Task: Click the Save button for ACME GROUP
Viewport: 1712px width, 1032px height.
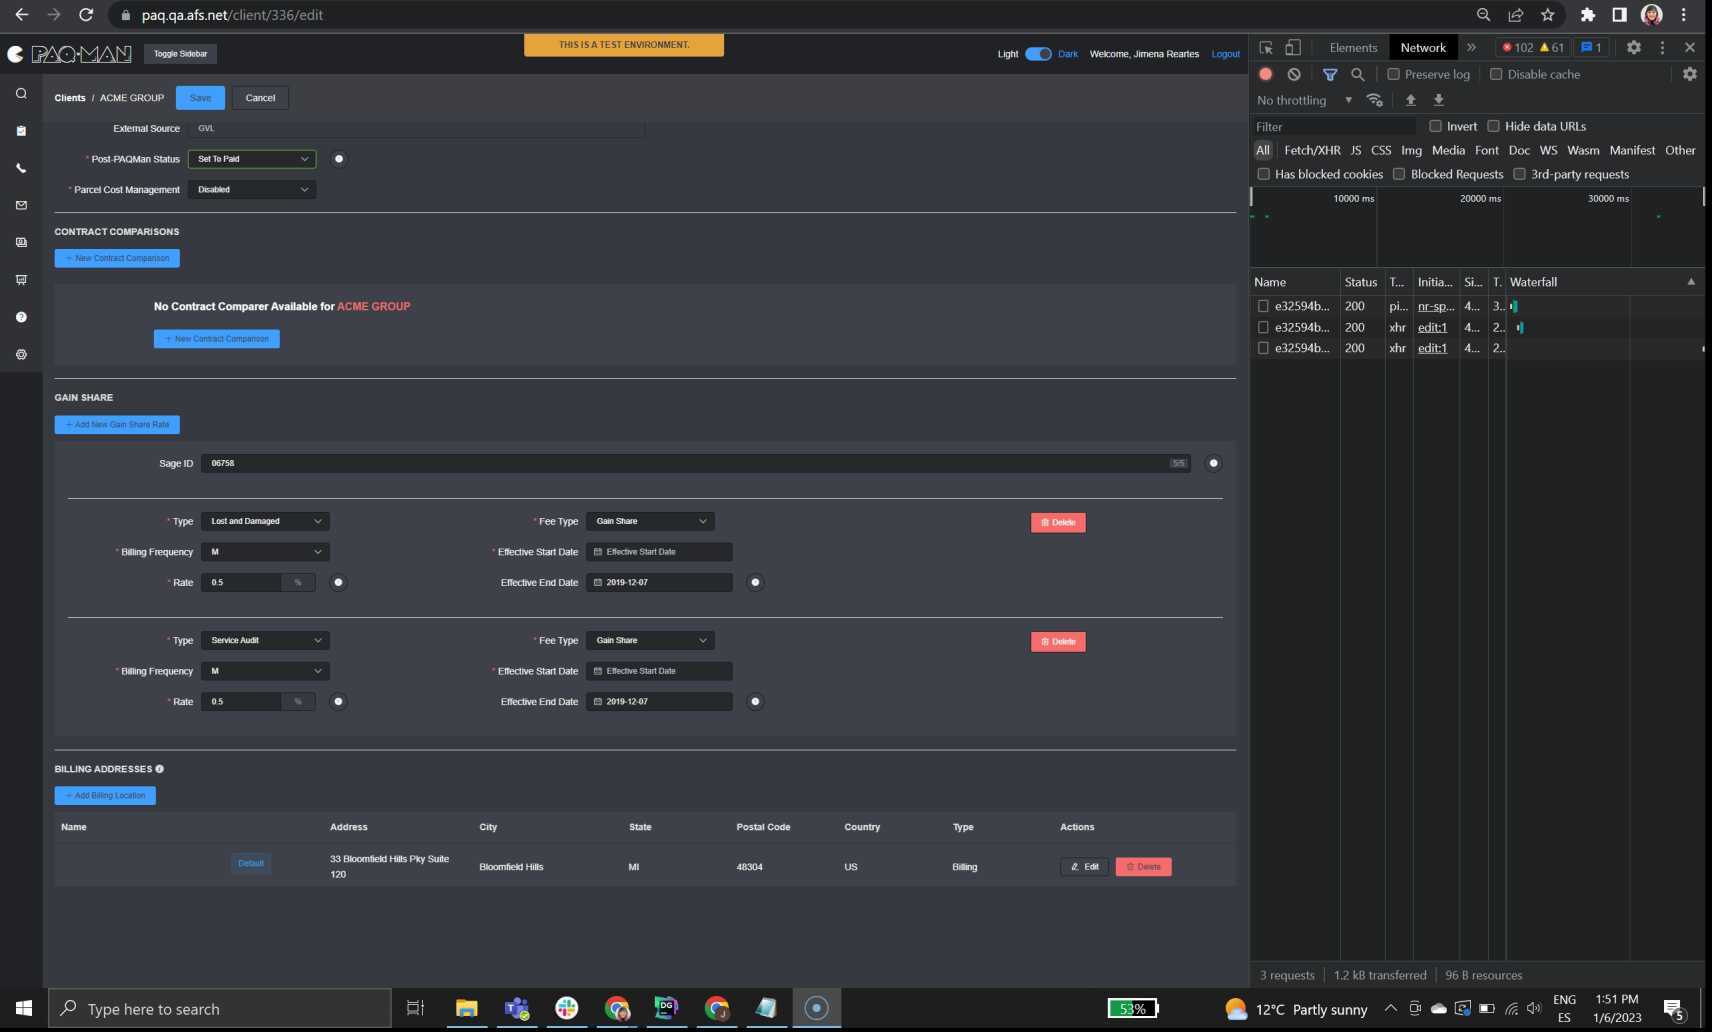Action: point(199,97)
